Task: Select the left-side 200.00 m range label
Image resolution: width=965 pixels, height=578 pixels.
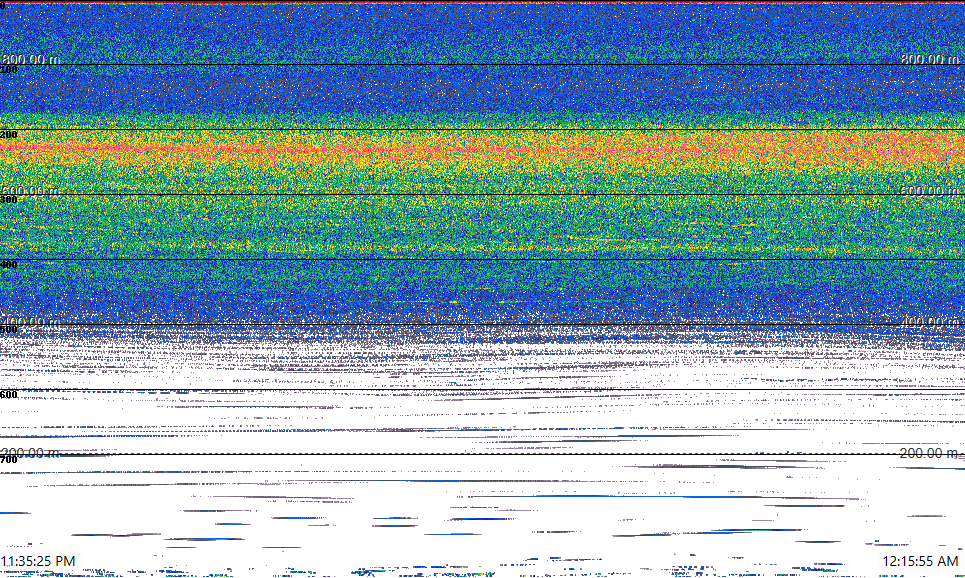Action: [x=31, y=454]
